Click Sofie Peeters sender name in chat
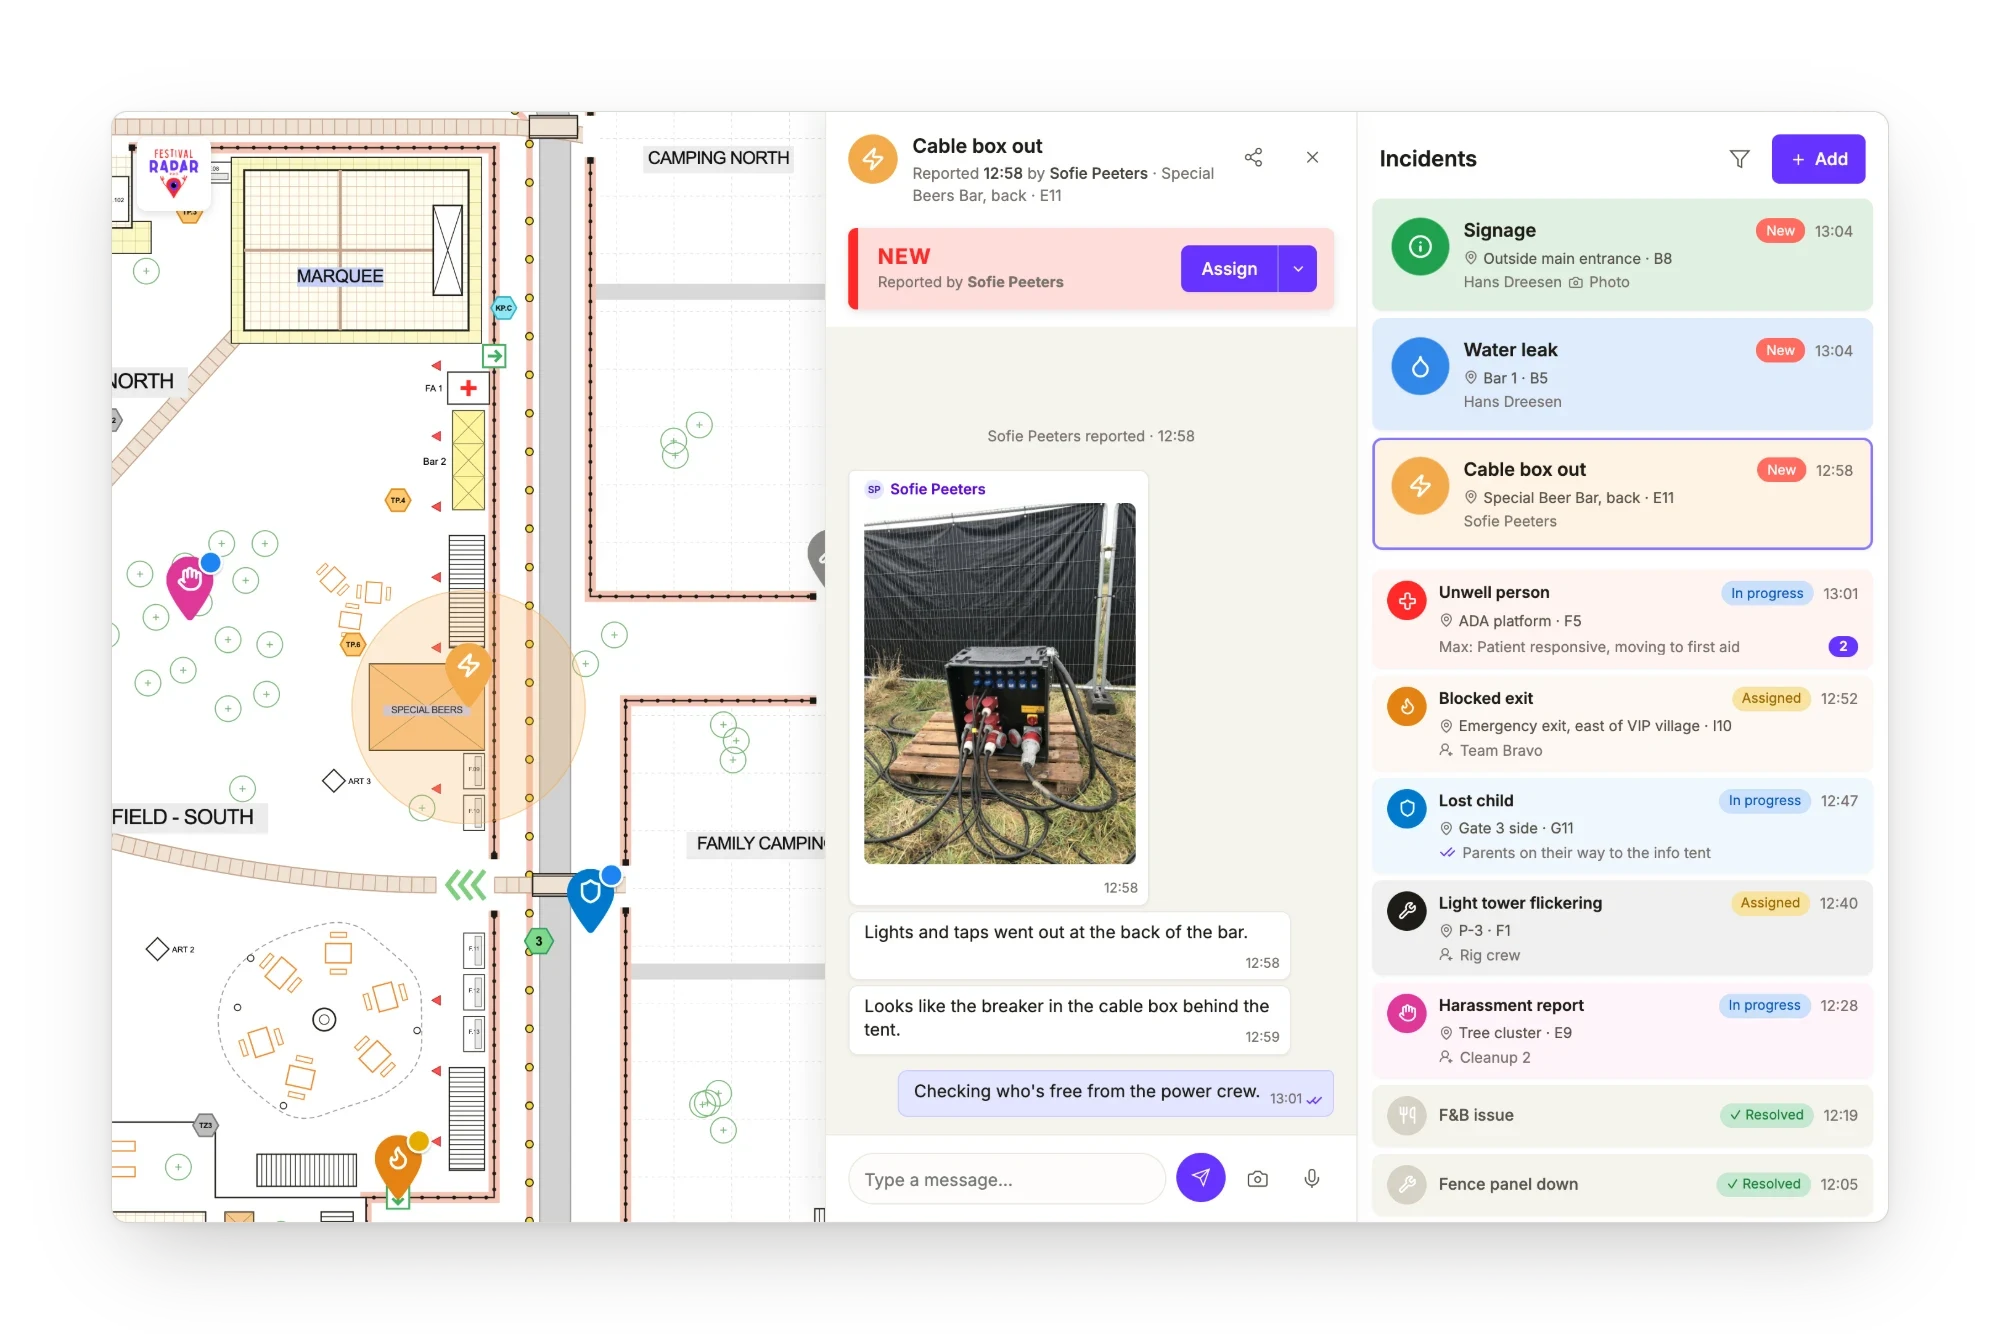Screen dimensions: 2000x1334 (x=937, y=489)
